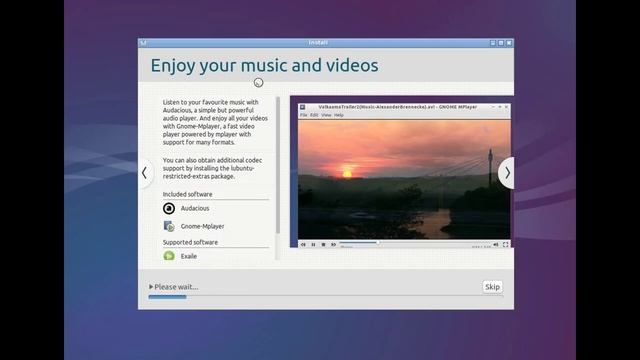The height and width of the screenshot is (360, 640).
Task: Click the 'Included software' heading
Action: [187, 194]
